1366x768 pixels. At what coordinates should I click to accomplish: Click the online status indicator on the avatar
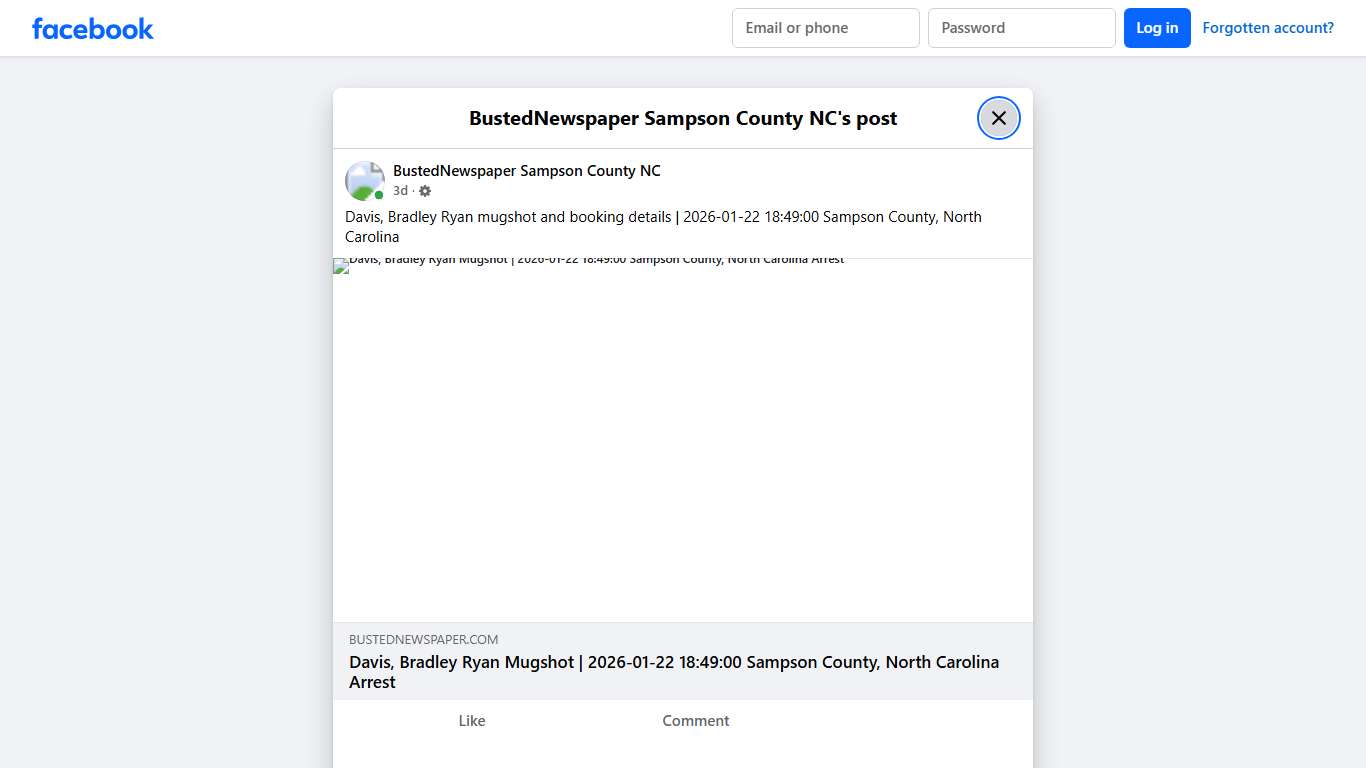tap(378, 193)
